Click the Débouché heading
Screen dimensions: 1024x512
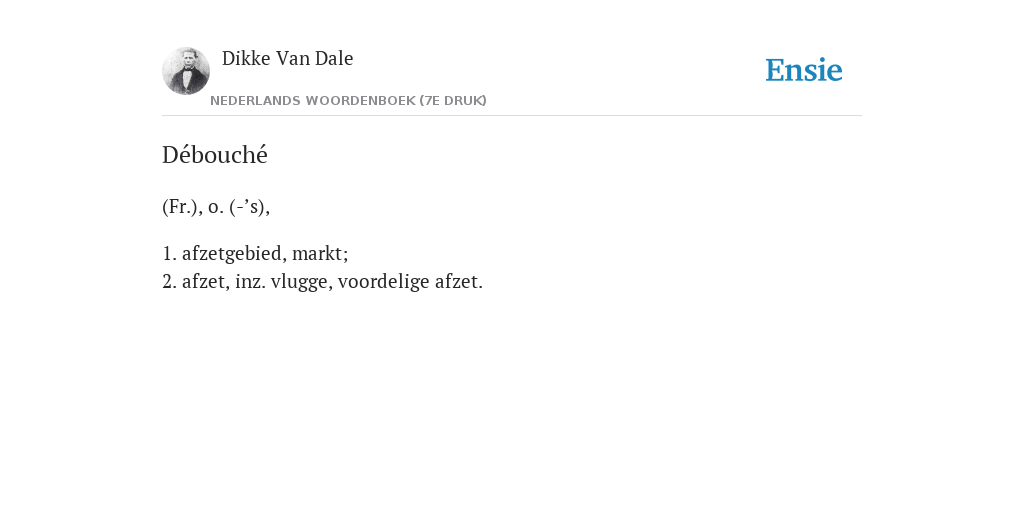[x=215, y=155]
